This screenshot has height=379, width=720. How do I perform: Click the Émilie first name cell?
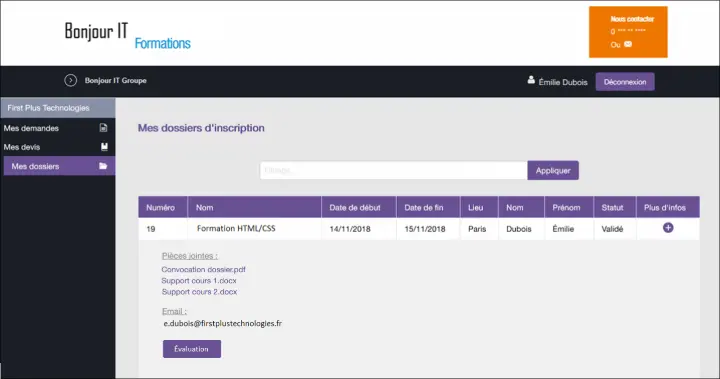[x=569, y=229]
